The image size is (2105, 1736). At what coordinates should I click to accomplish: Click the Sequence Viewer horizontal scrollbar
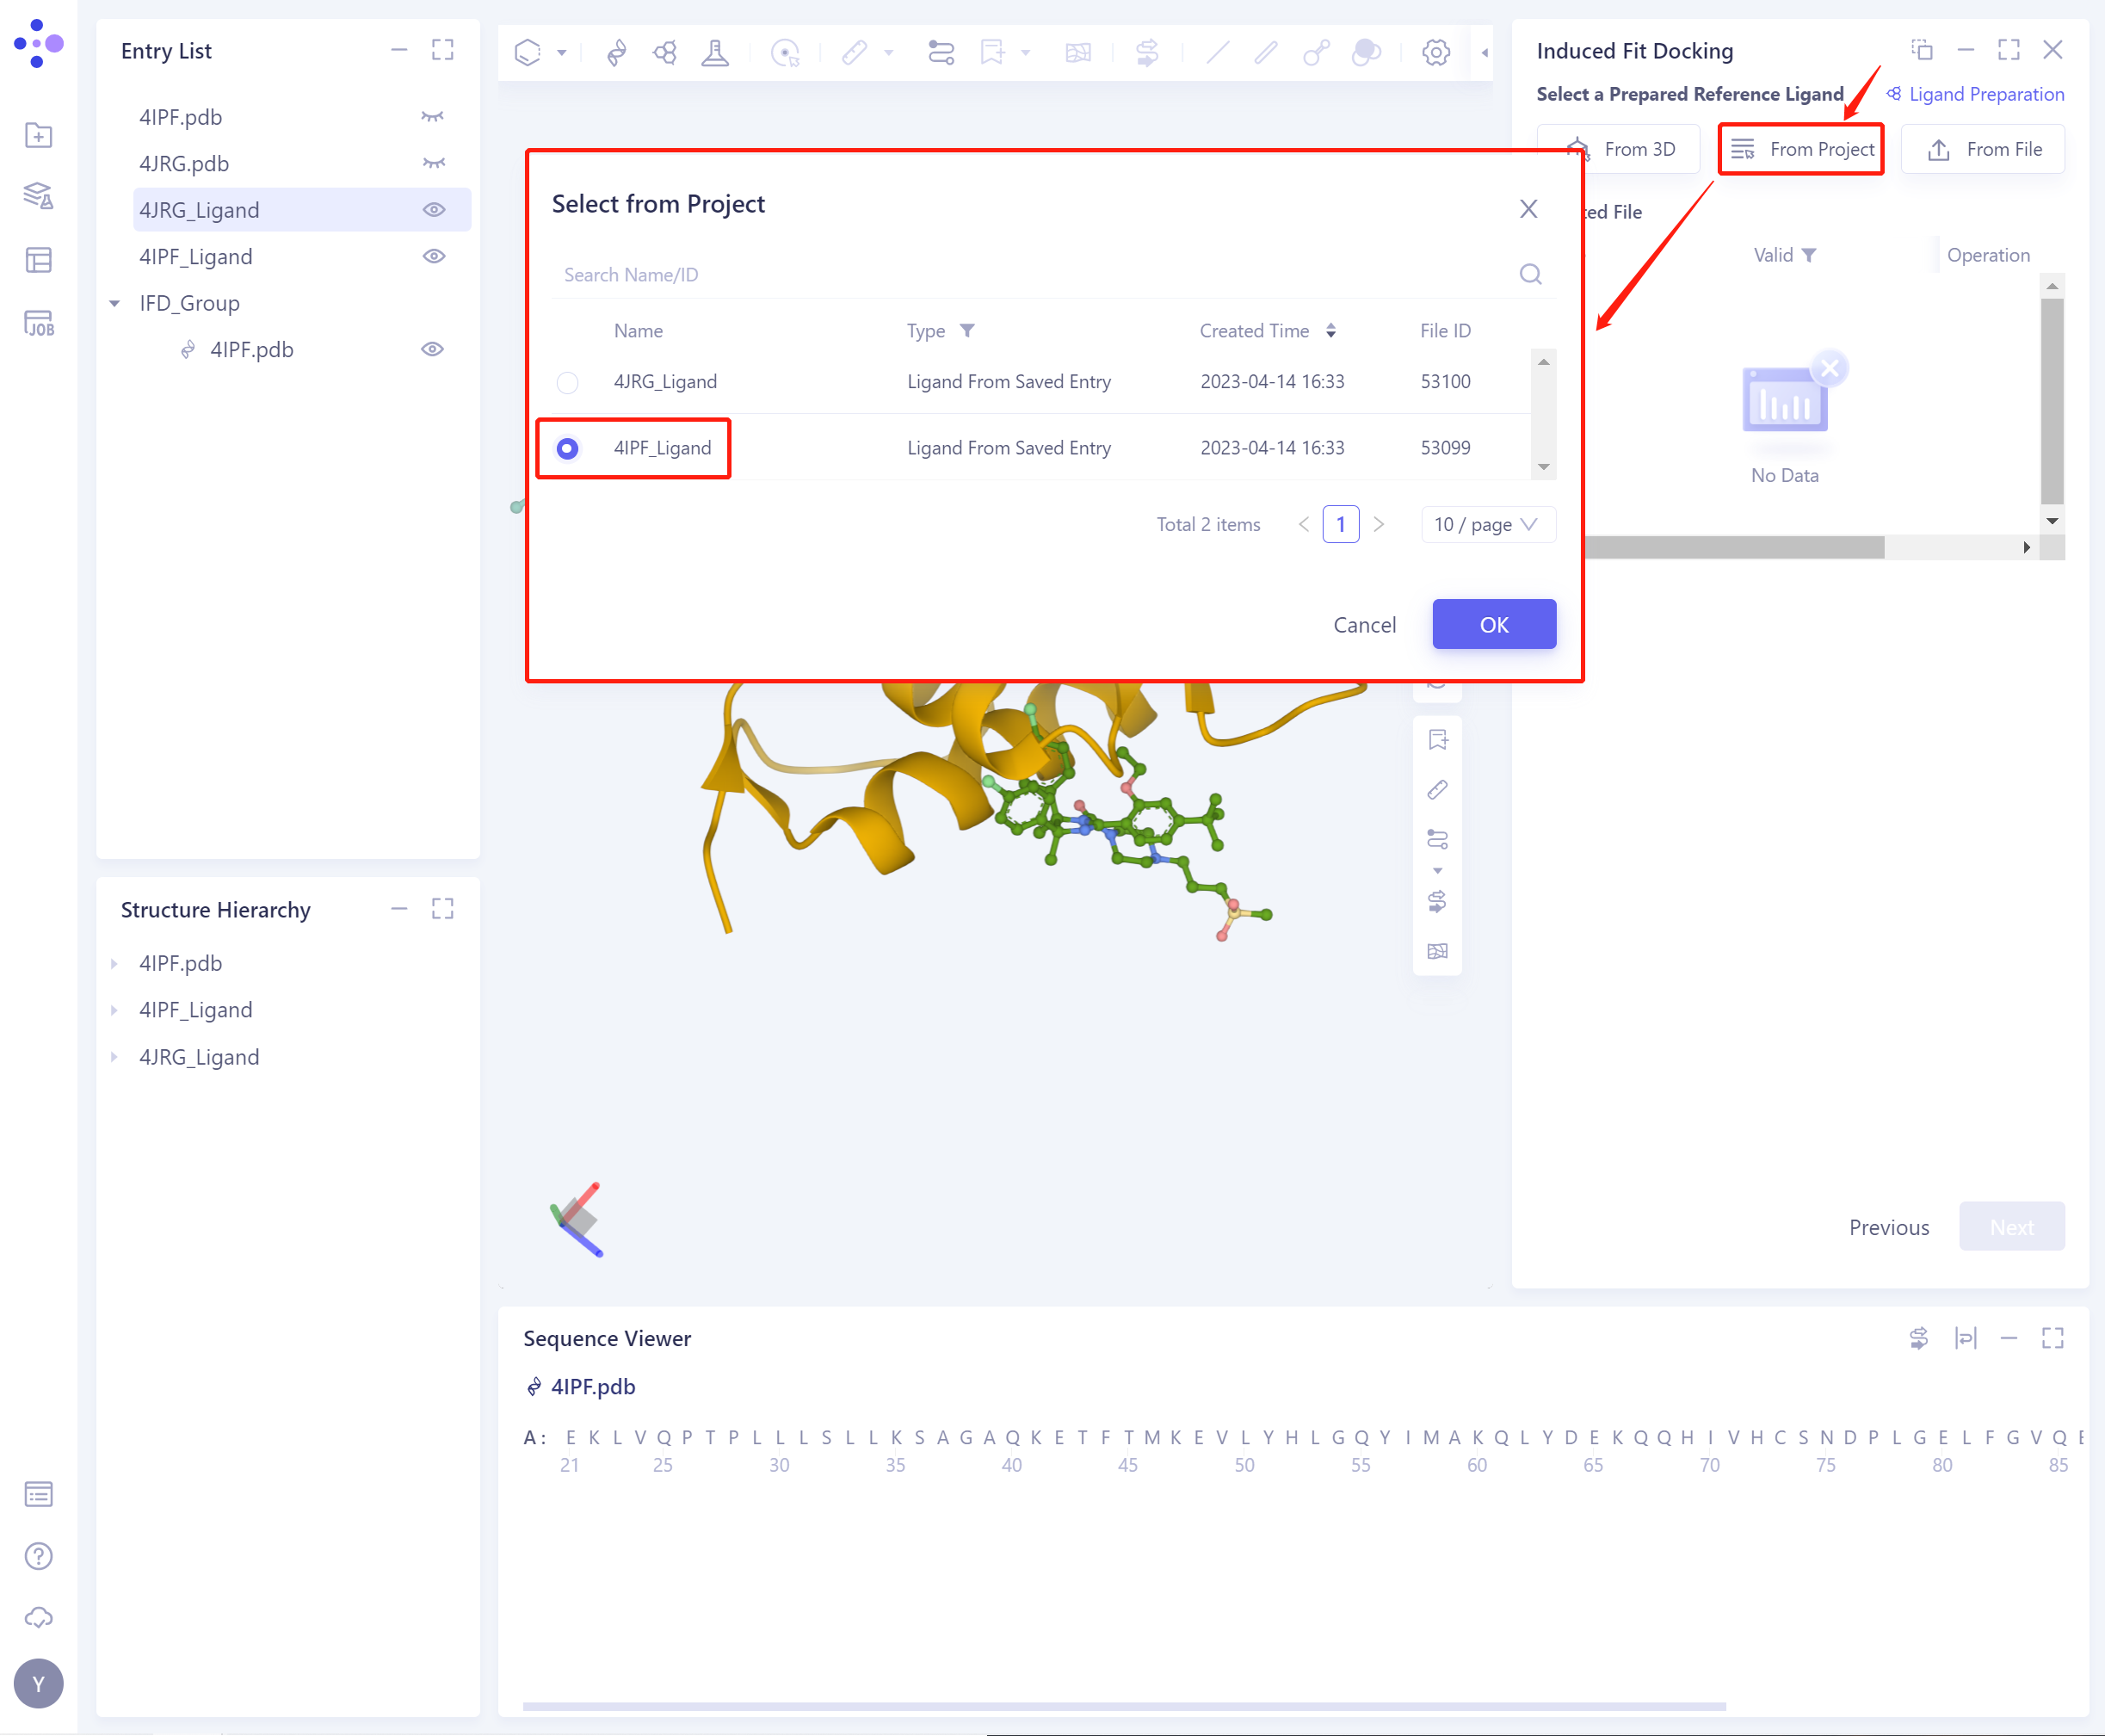[1123, 1706]
